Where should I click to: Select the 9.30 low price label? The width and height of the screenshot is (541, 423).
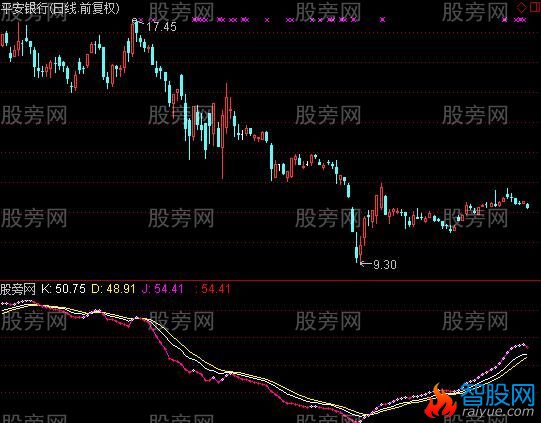(385, 265)
